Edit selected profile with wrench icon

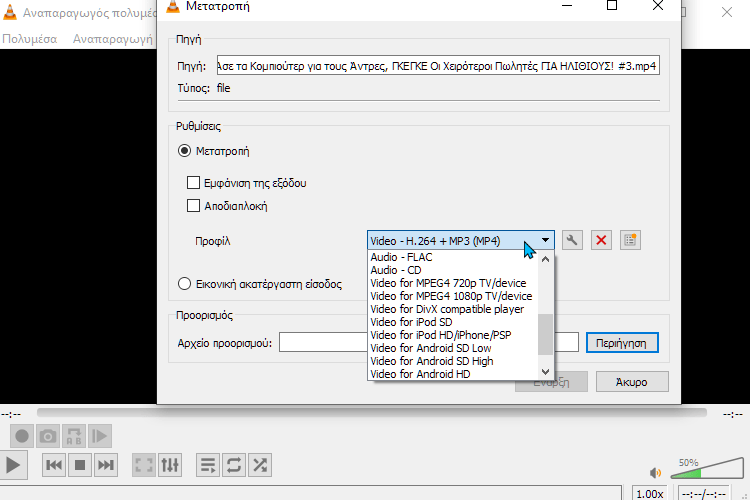[x=572, y=240]
